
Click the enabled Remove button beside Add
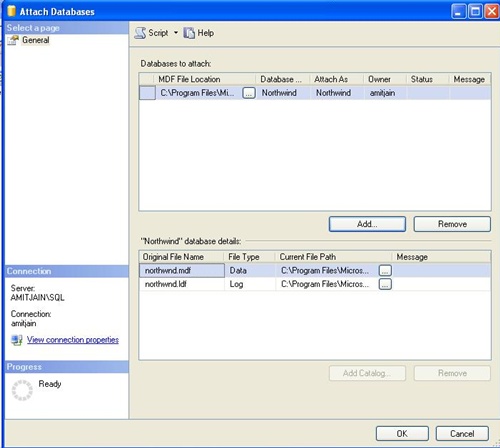click(452, 224)
